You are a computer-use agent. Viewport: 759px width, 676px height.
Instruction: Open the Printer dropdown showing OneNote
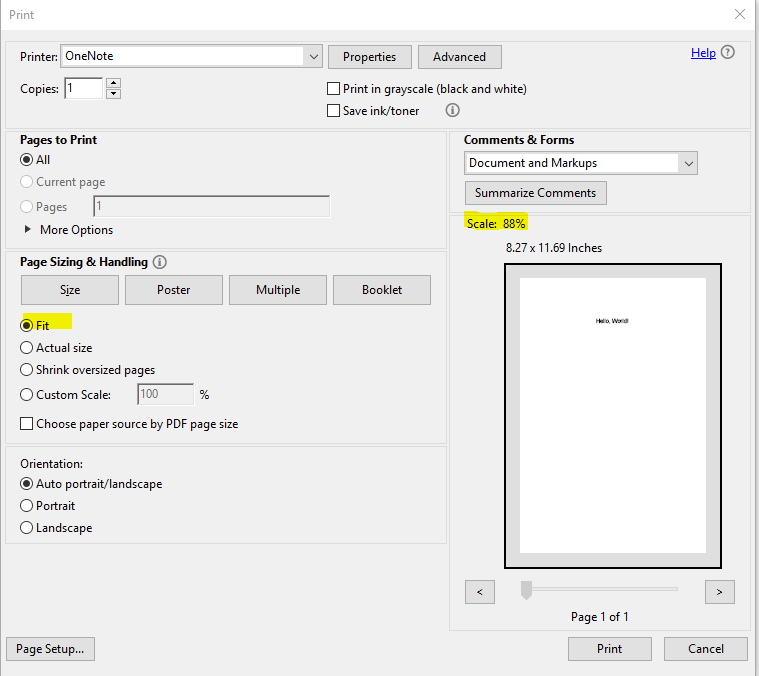[x=192, y=56]
